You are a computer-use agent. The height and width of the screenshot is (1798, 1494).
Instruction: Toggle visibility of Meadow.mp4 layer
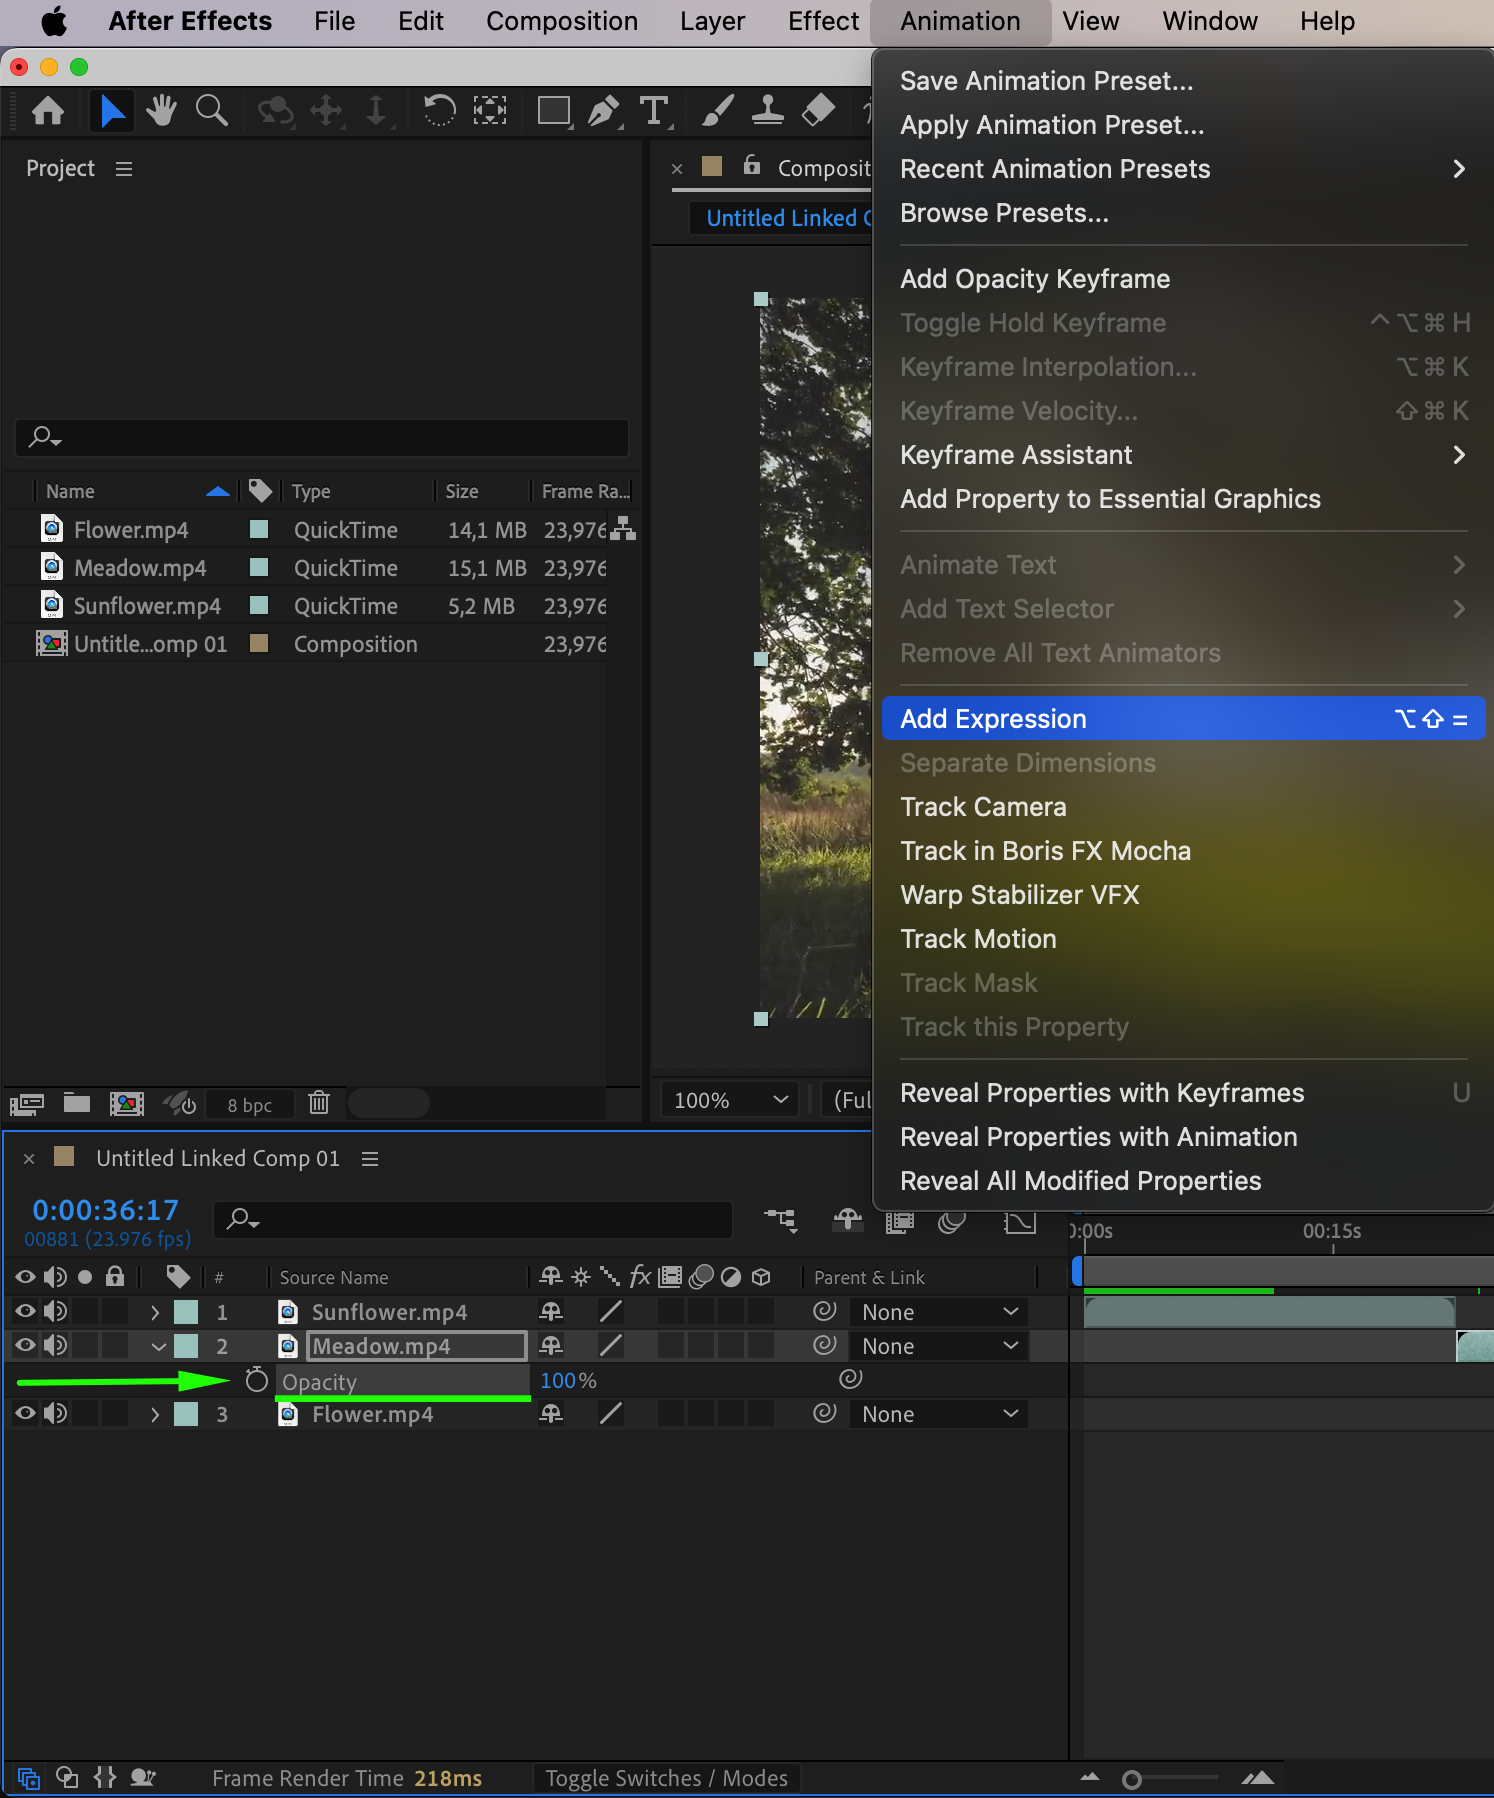pyautogui.click(x=25, y=1345)
